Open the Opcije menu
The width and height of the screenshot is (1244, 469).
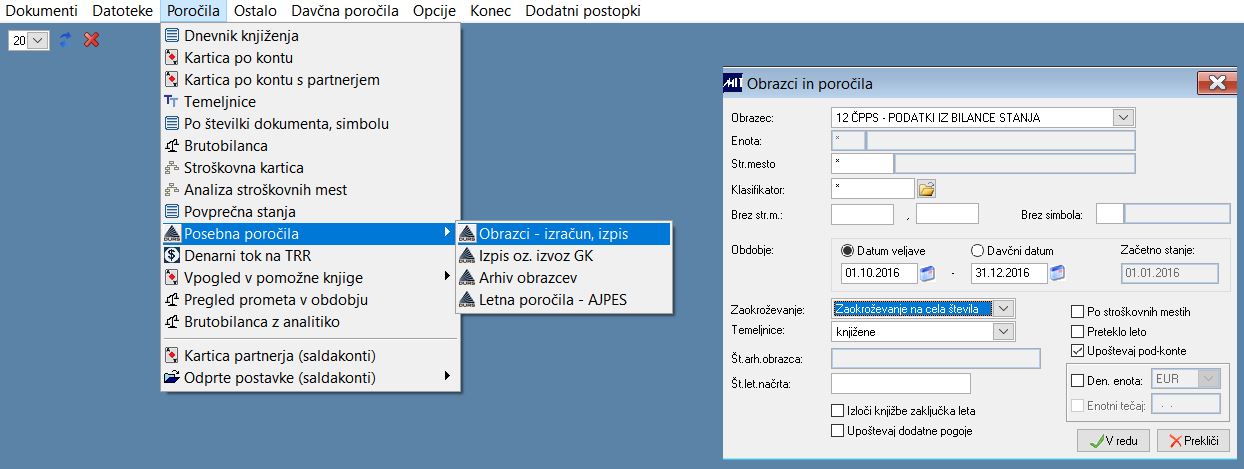[434, 11]
